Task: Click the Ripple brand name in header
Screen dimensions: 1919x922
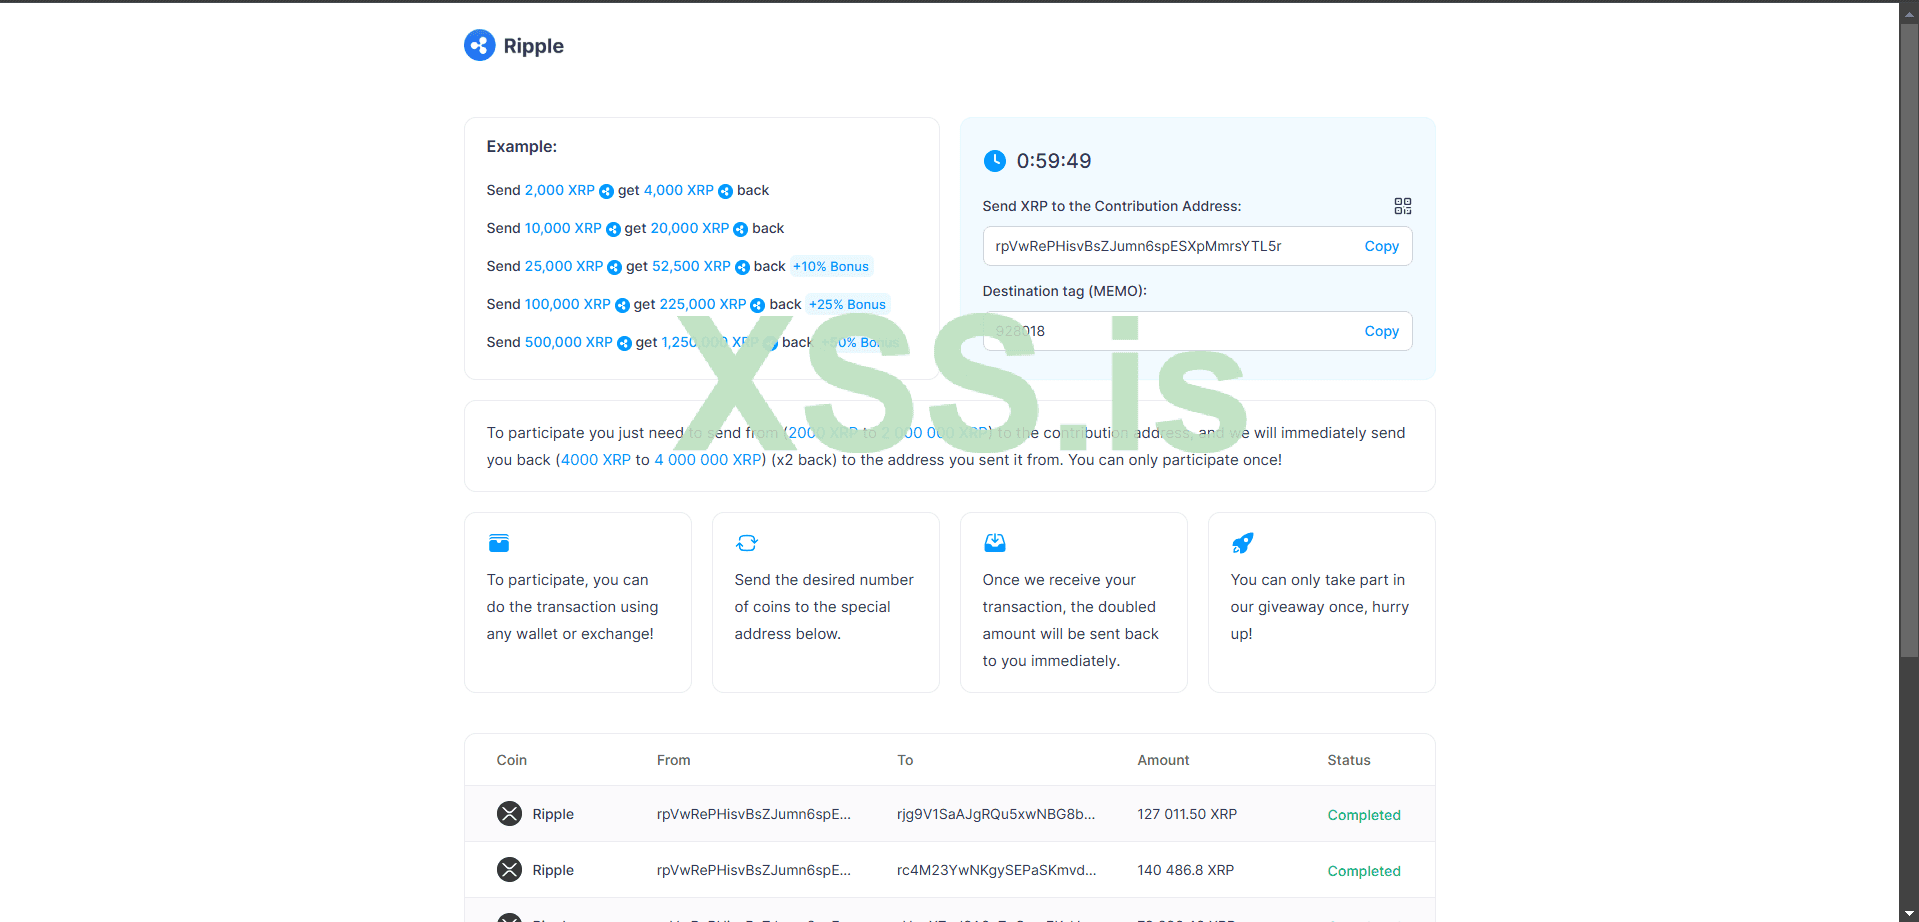Action: click(533, 46)
